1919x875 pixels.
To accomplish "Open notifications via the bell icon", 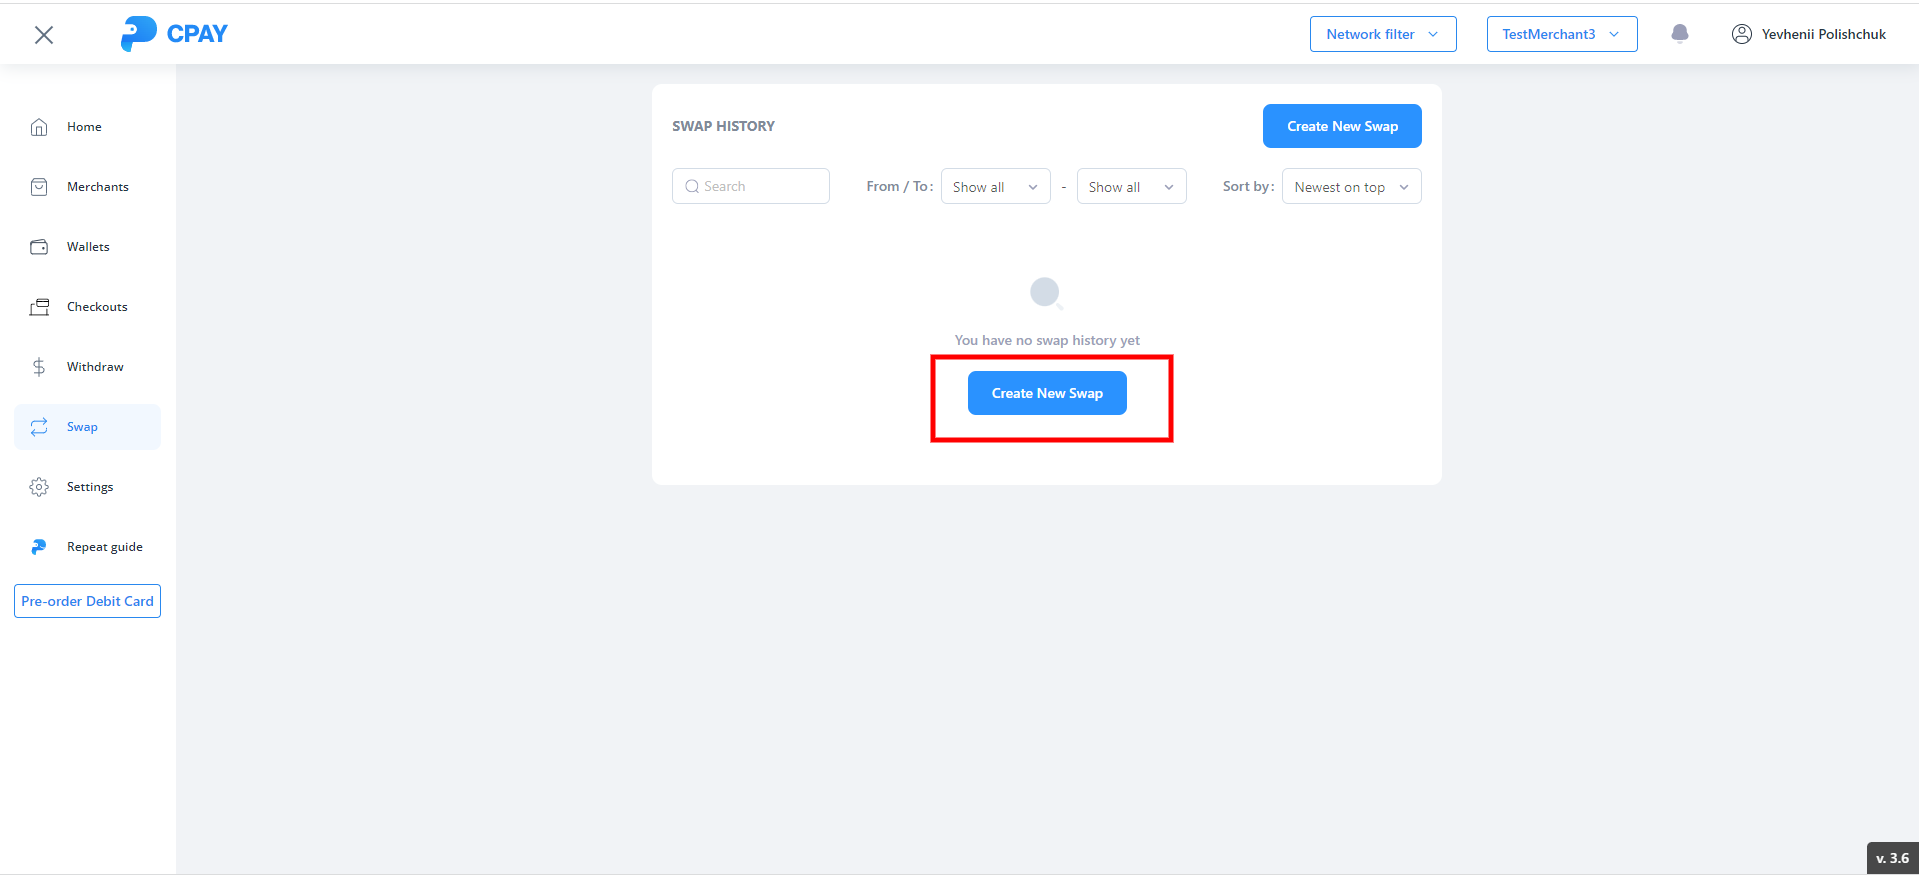I will coord(1680,34).
